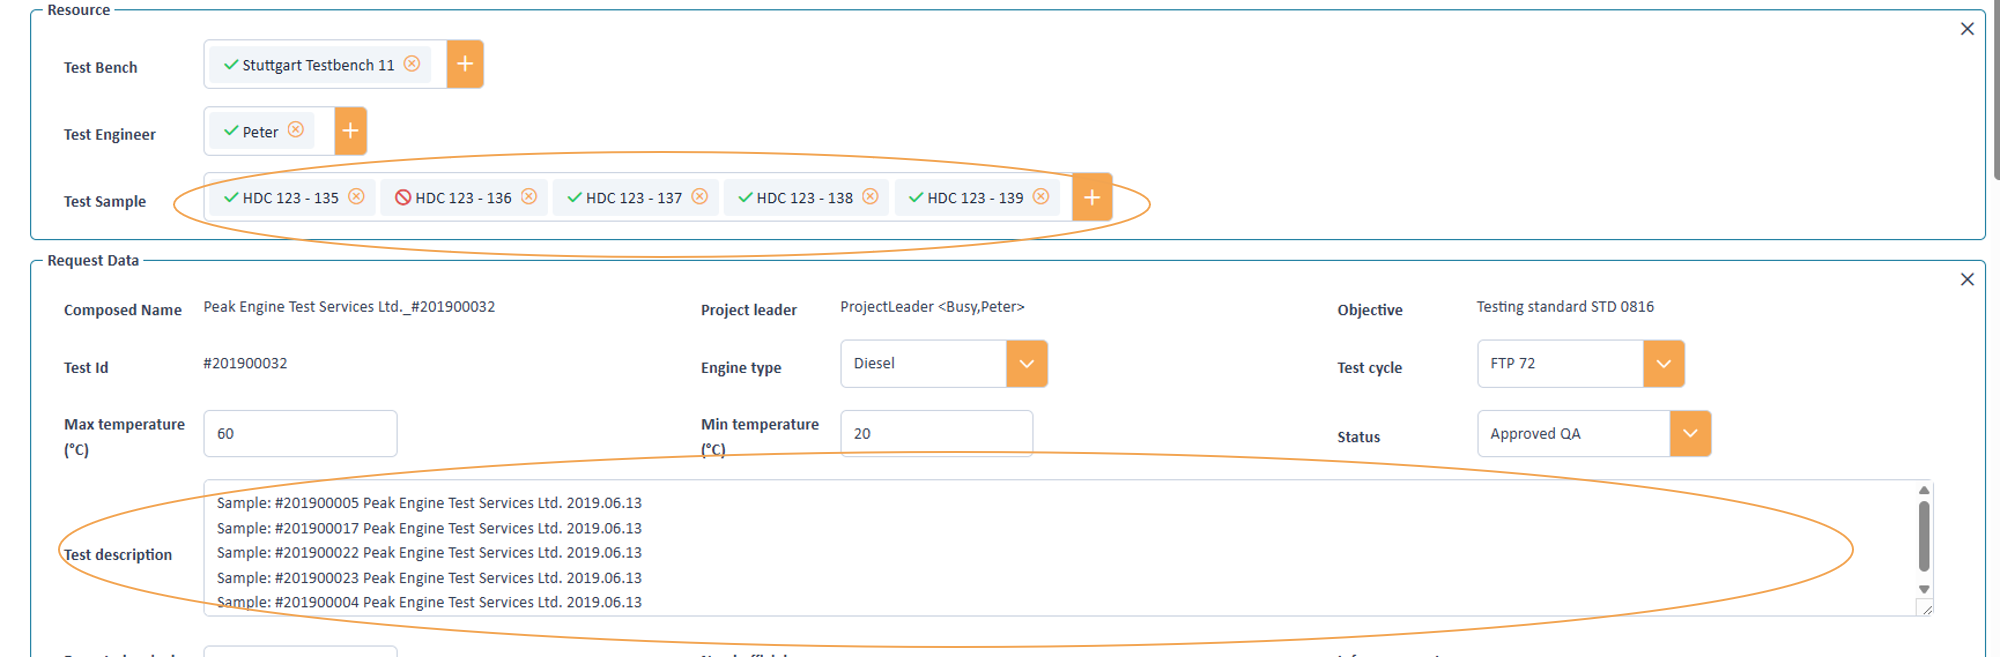Click description line Sample: #201900023
Image resolution: width=2000 pixels, height=657 pixels.
point(429,578)
